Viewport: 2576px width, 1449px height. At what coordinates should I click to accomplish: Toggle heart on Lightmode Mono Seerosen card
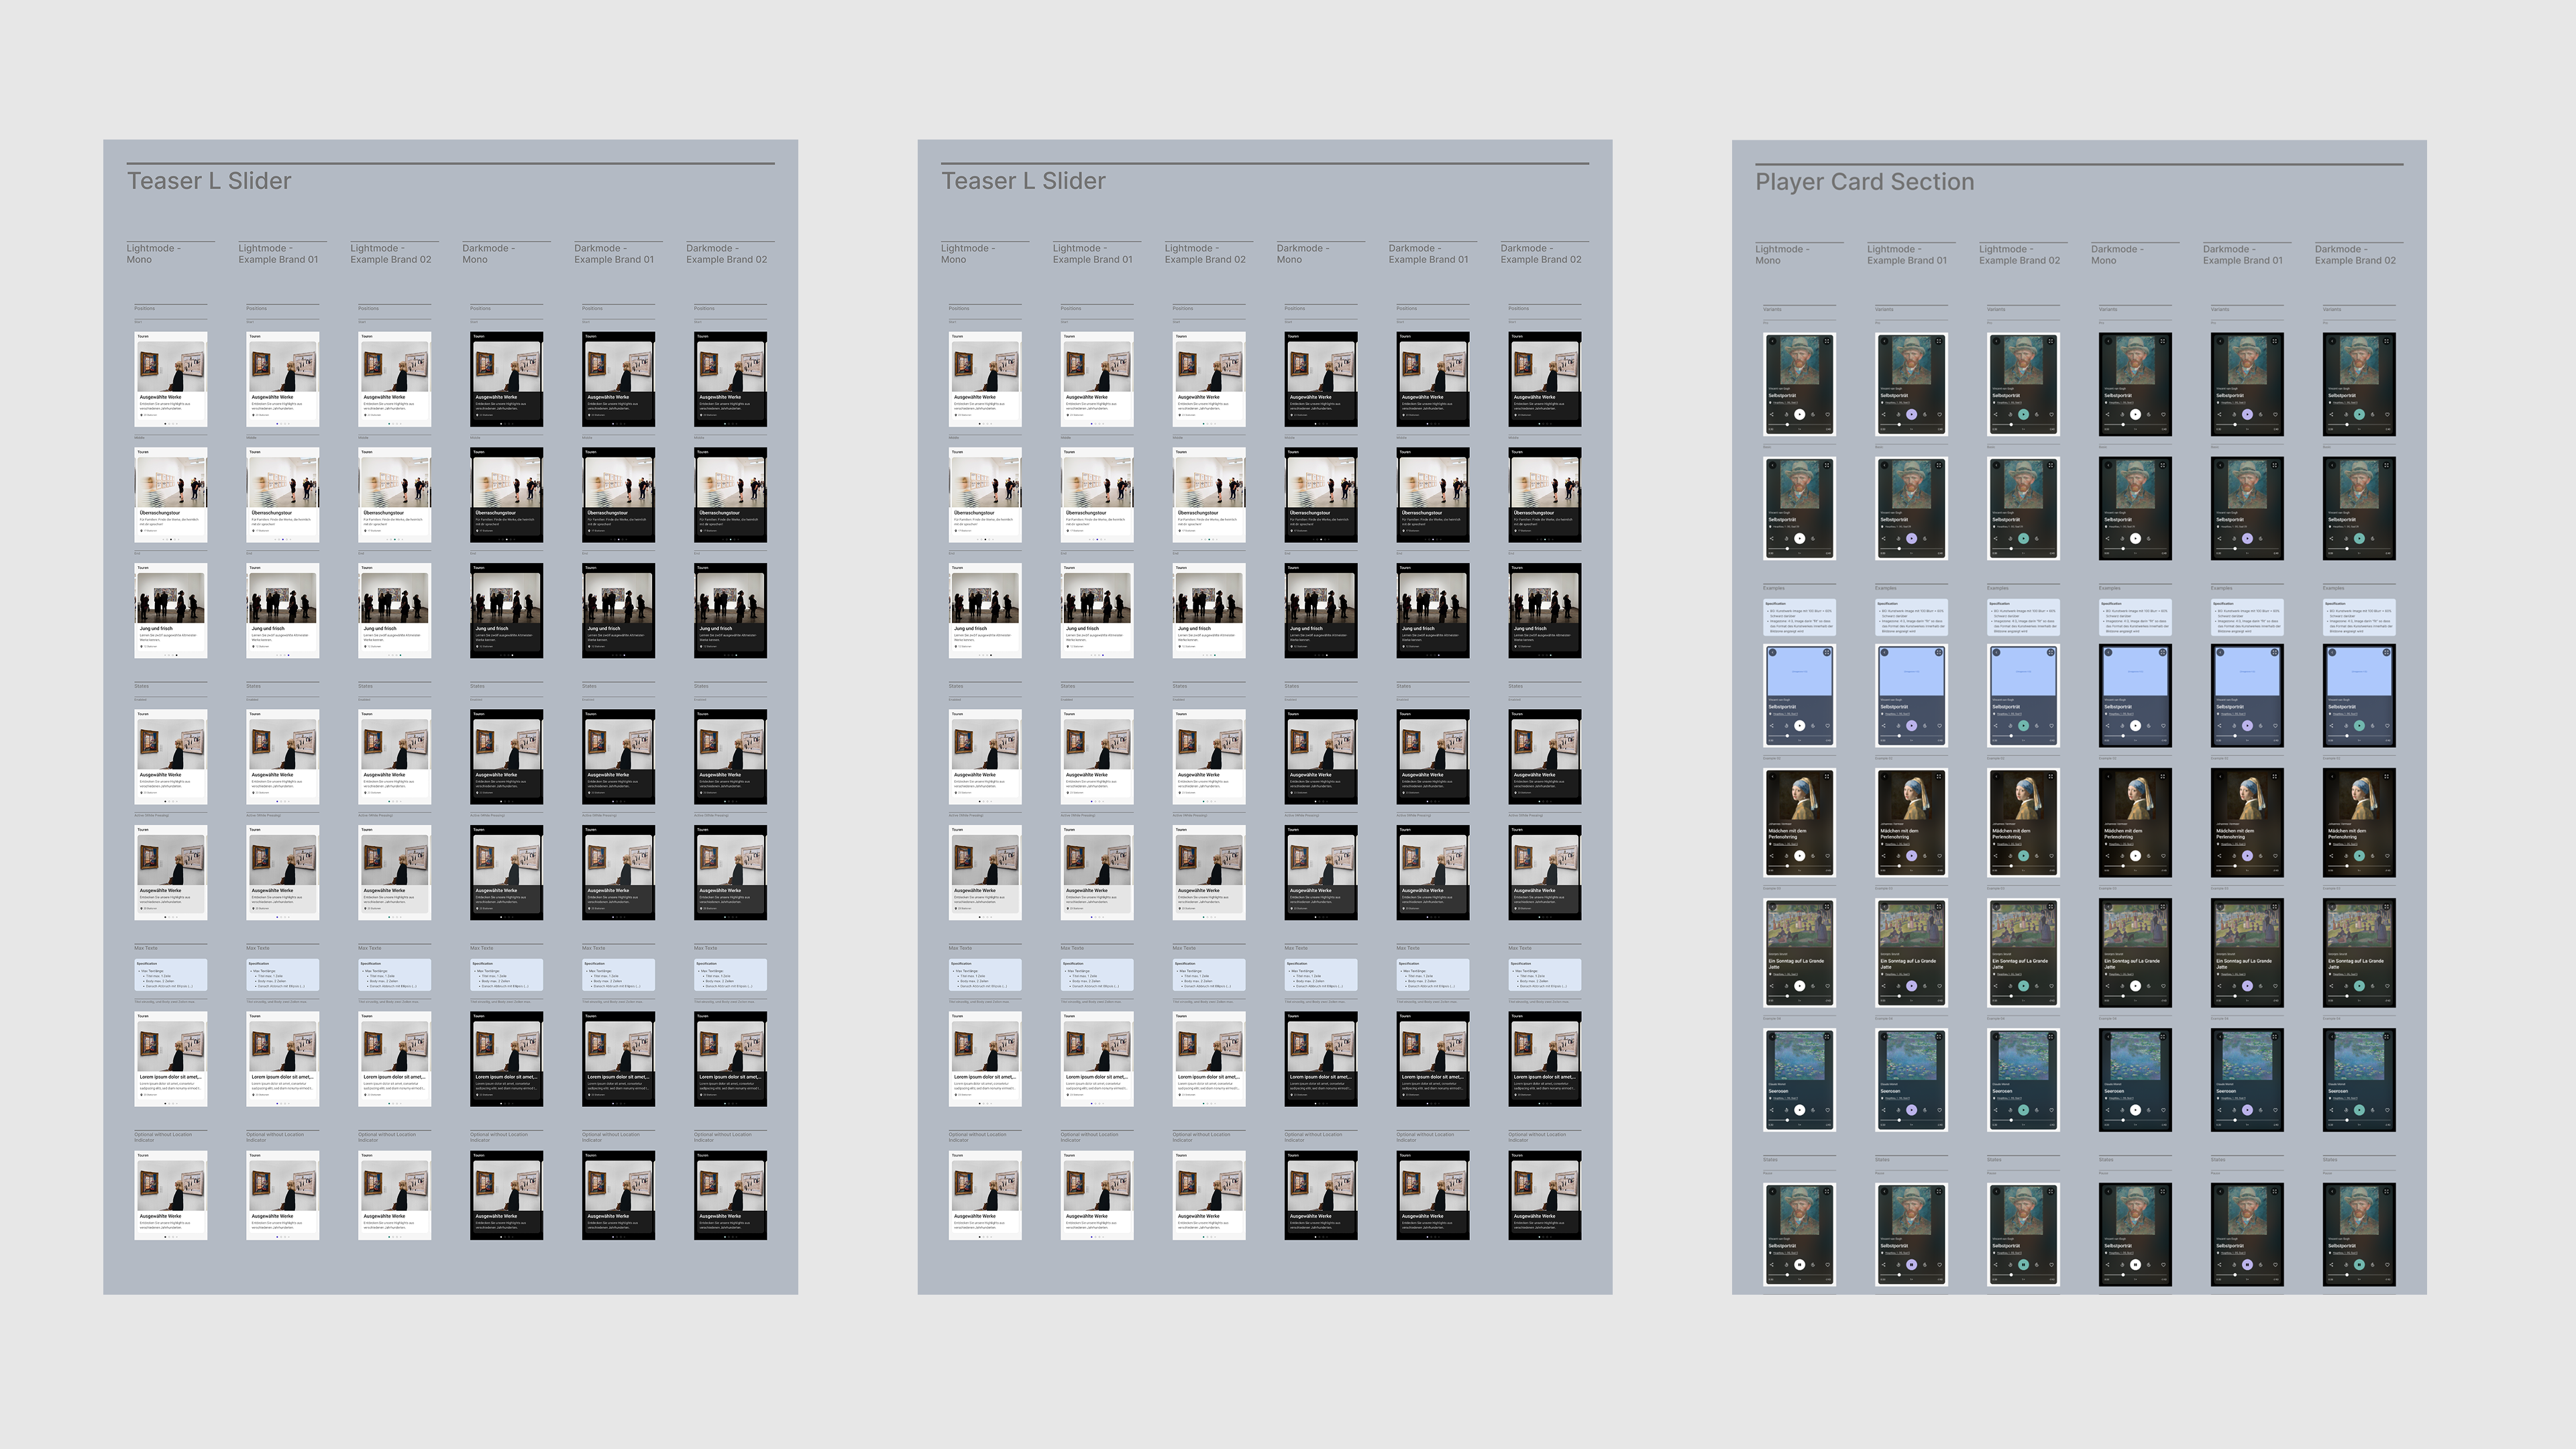tap(1828, 1110)
